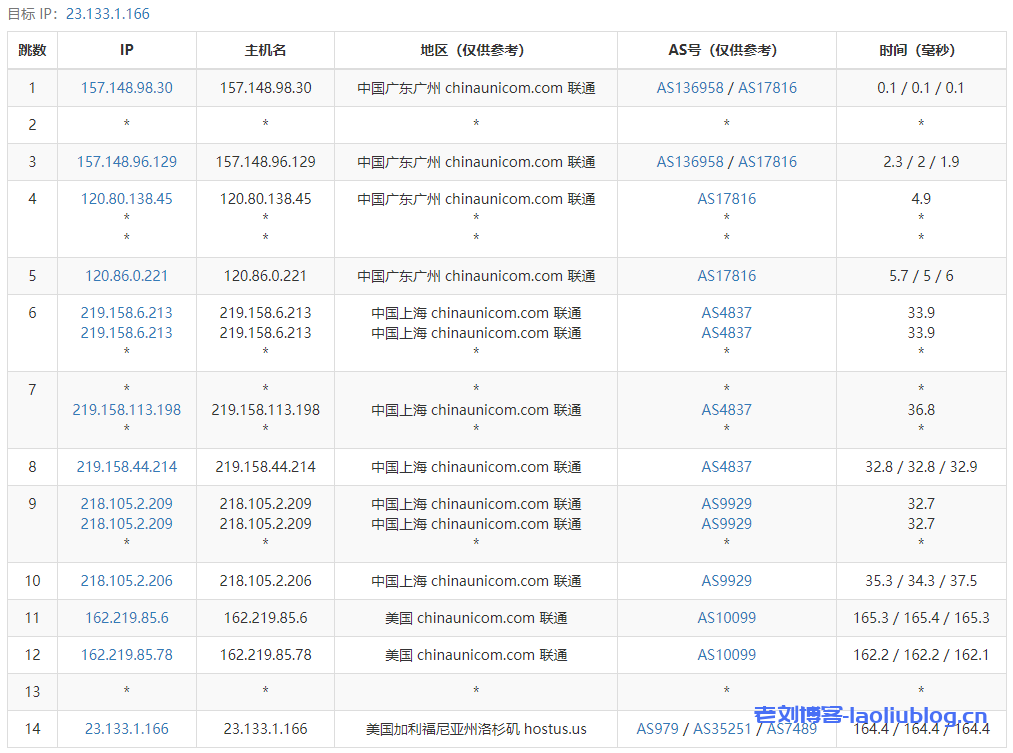
Task: Open the blue 157.148.98.30 IP link
Action: (x=127, y=88)
